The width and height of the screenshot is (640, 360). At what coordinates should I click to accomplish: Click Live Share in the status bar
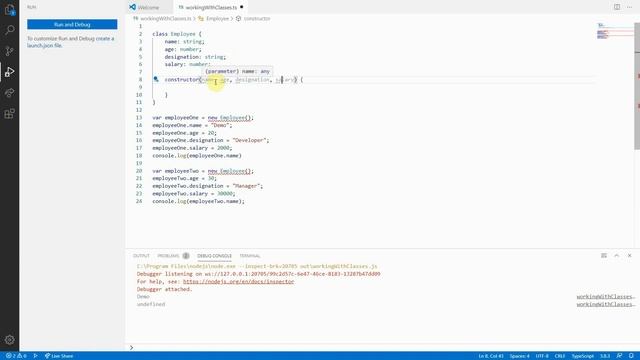point(59,356)
